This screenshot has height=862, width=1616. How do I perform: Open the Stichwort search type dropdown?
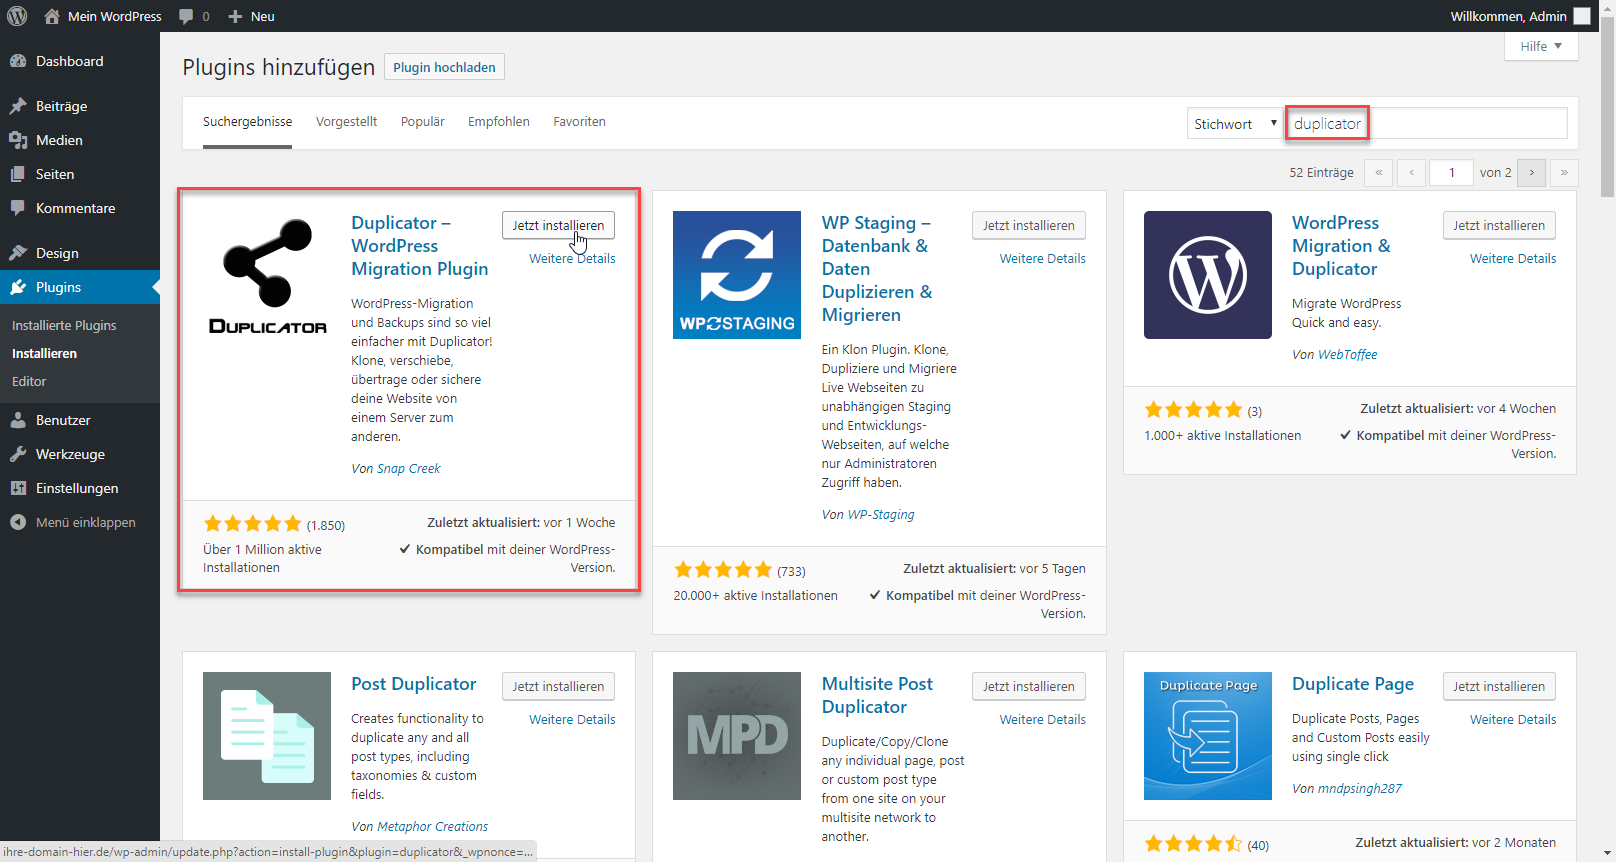pyautogui.click(x=1234, y=124)
